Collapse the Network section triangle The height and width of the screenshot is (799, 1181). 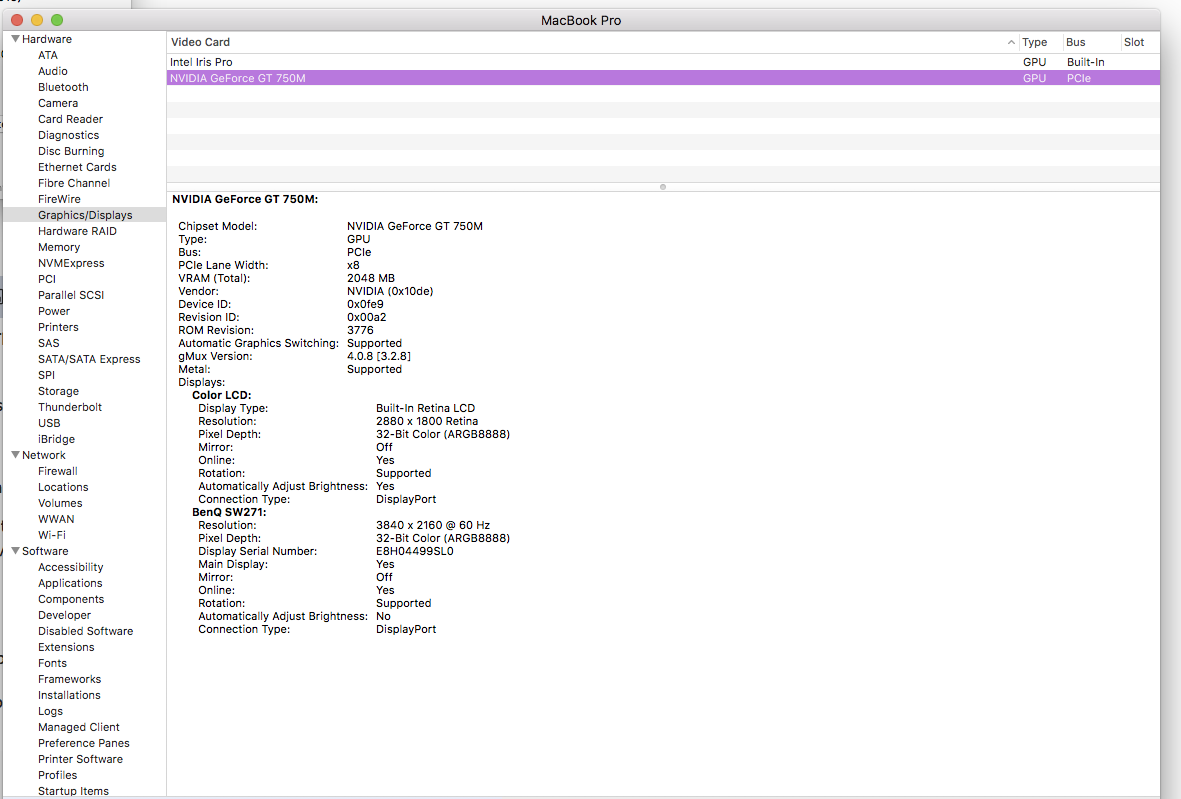click(x=15, y=455)
